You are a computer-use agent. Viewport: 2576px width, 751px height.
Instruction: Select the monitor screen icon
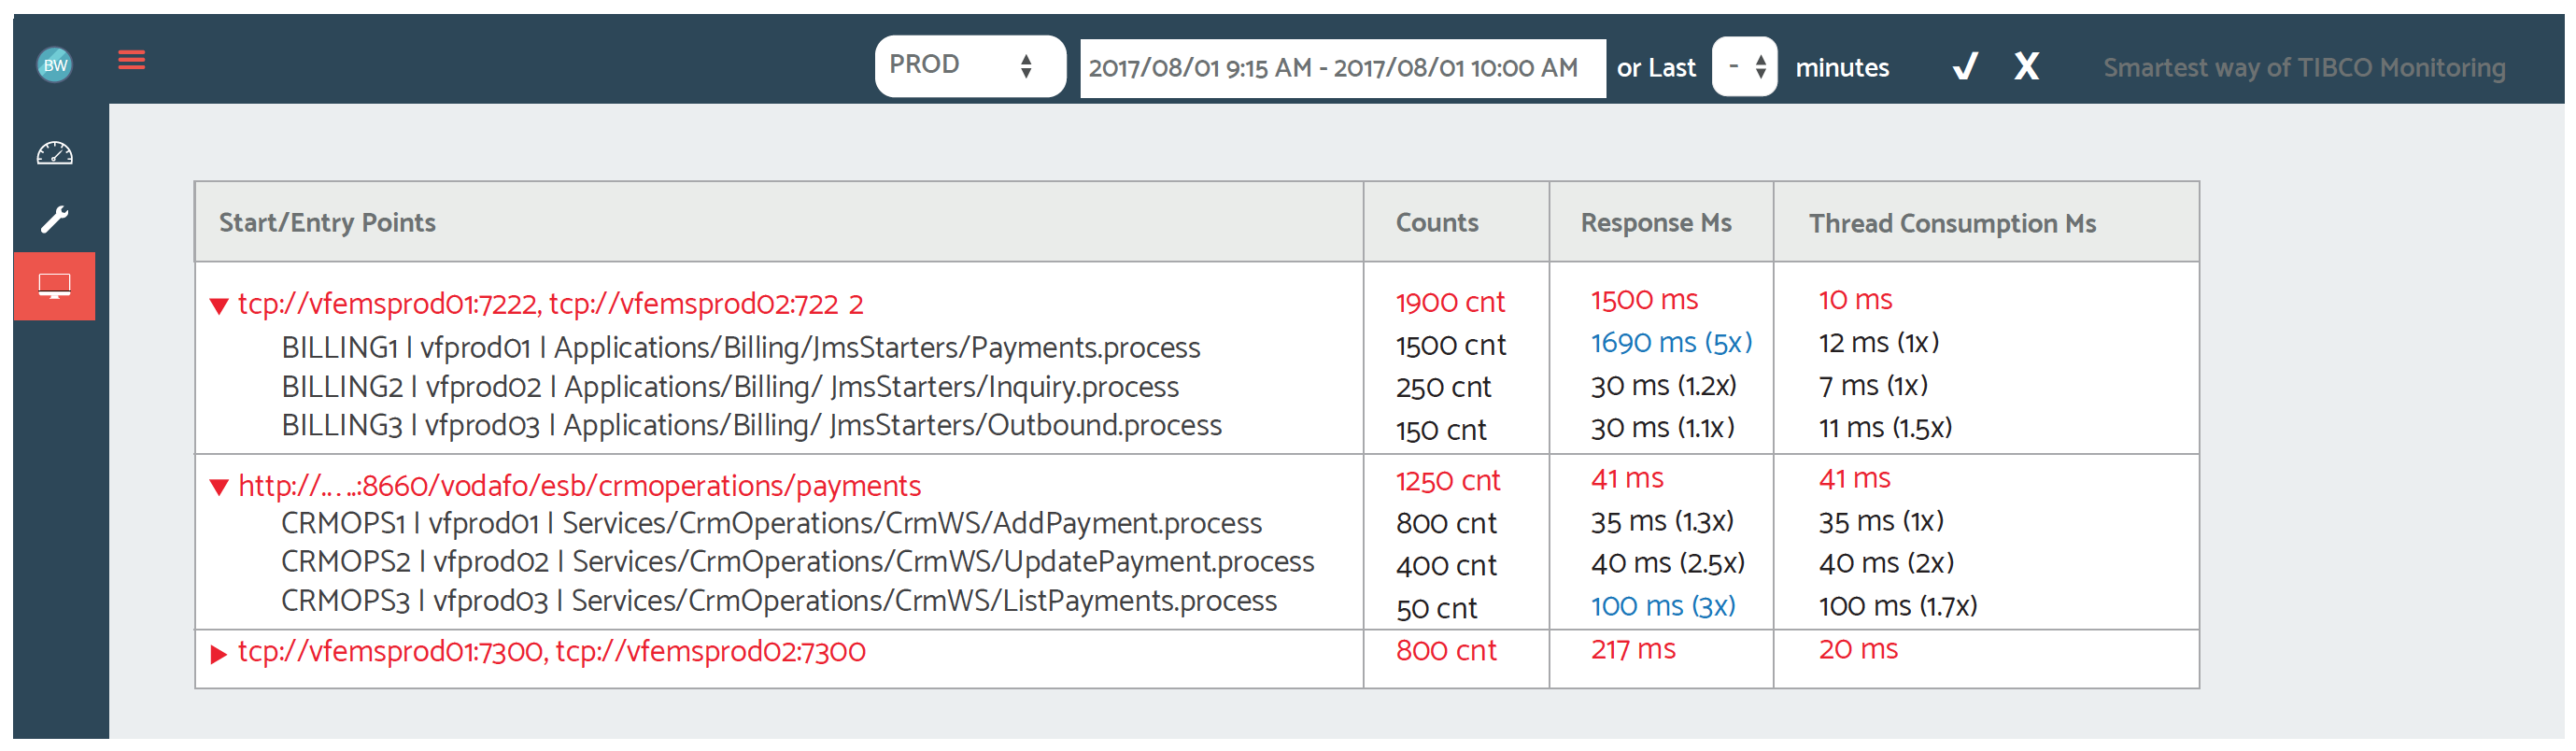pyautogui.click(x=55, y=287)
